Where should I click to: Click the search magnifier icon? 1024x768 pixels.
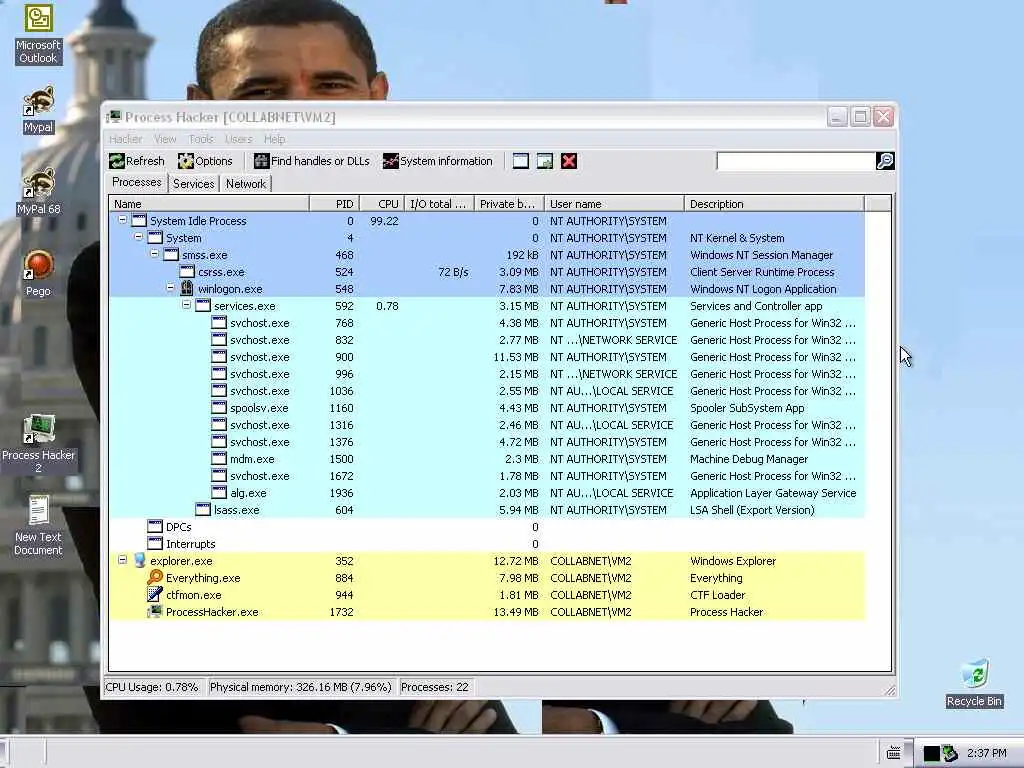pos(885,161)
